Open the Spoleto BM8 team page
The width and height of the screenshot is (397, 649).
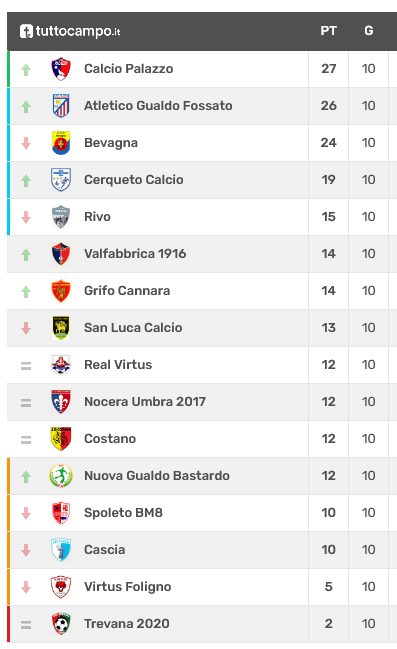[x=123, y=513]
